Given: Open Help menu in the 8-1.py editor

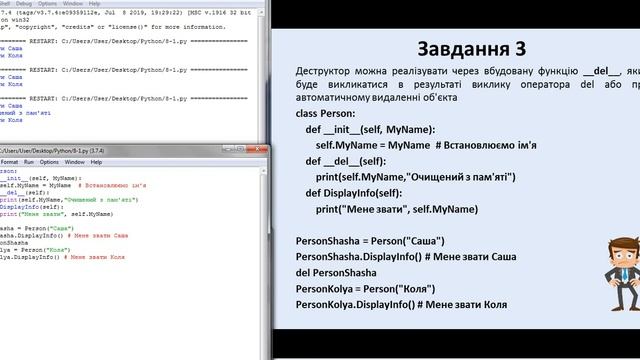Looking at the screenshot, I should pos(96,162).
